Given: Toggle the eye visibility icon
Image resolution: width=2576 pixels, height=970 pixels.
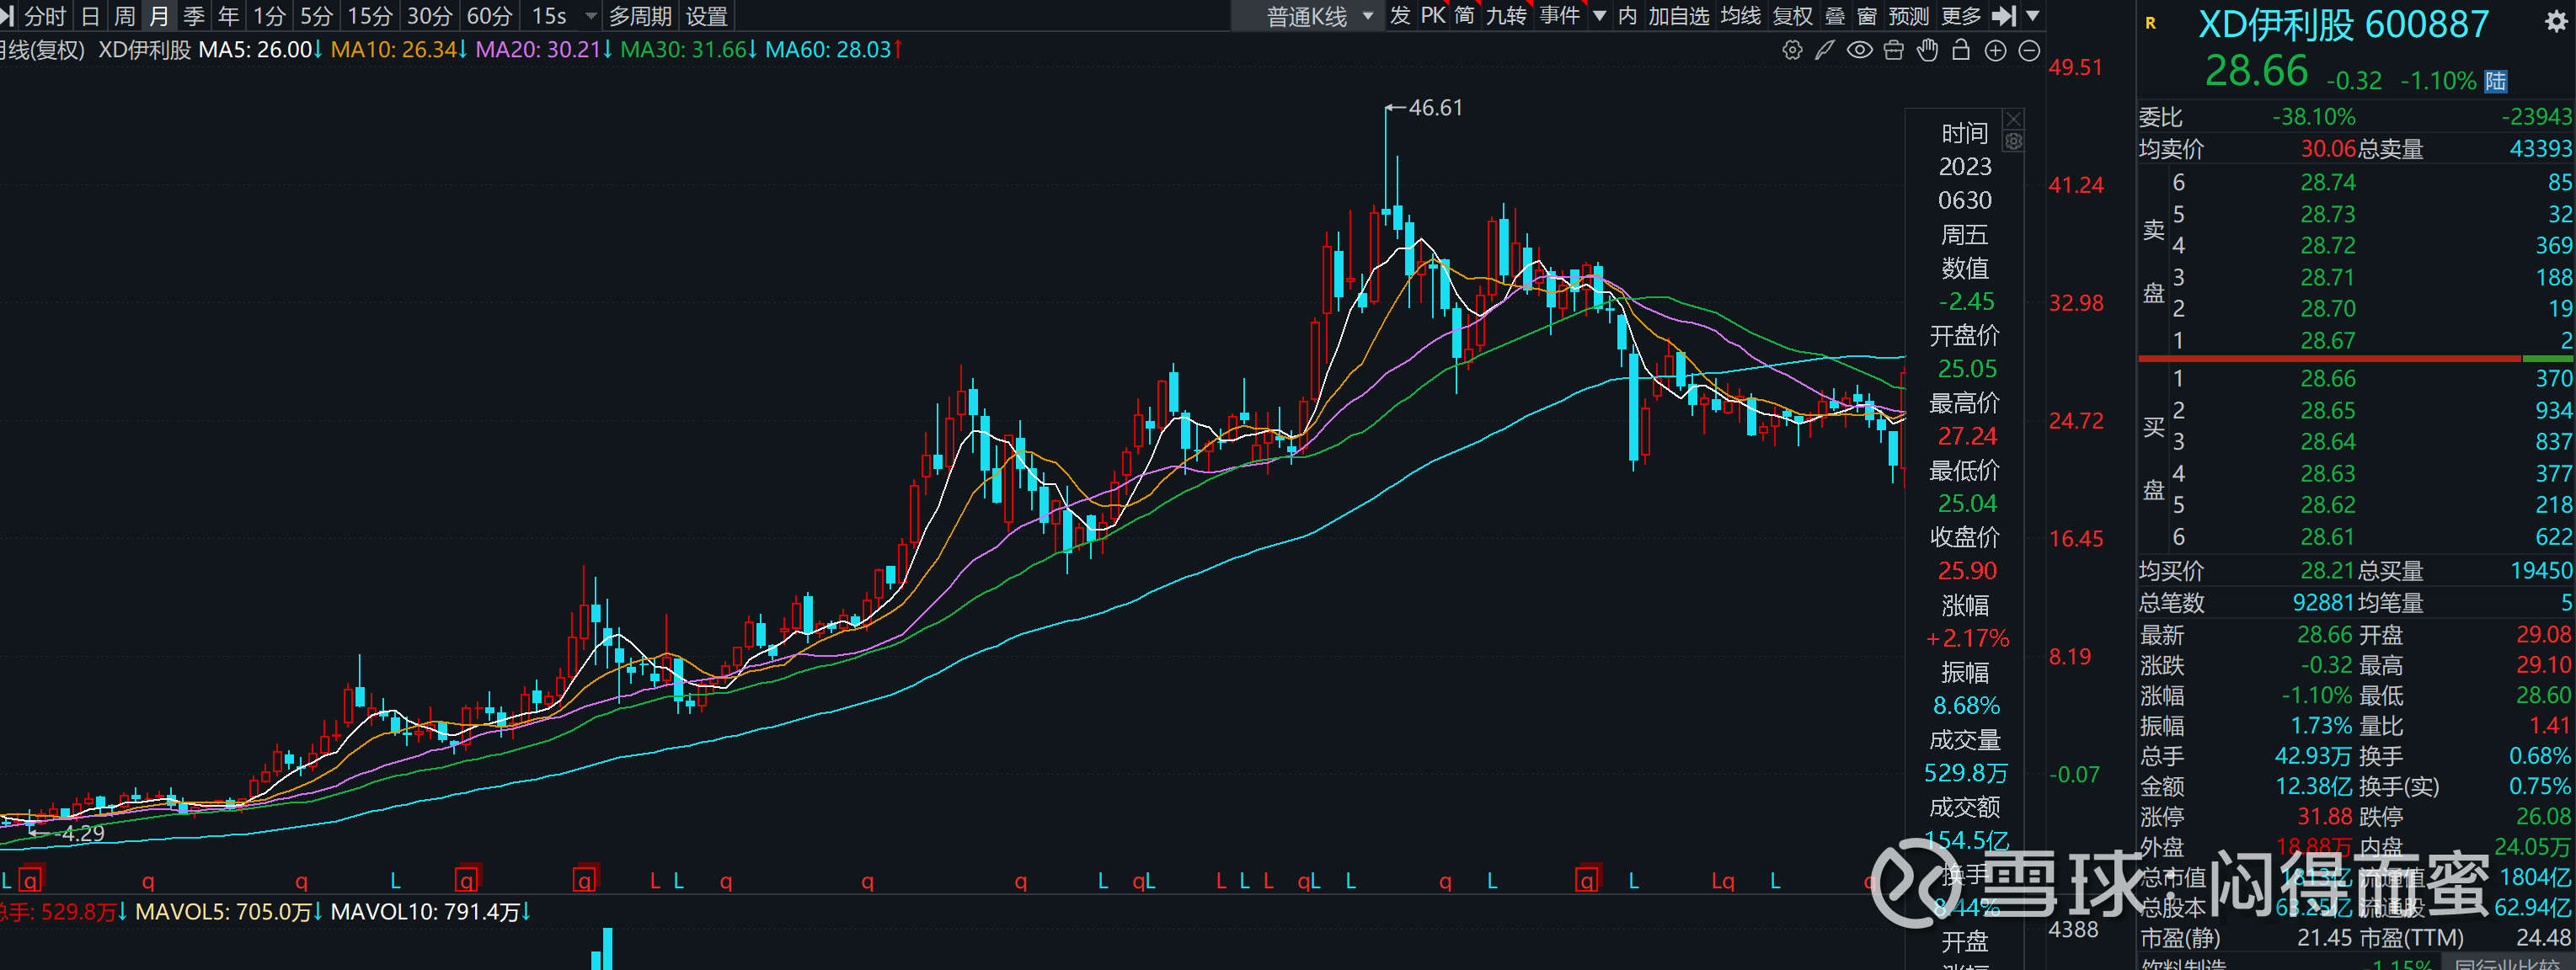Looking at the screenshot, I should 1859,50.
